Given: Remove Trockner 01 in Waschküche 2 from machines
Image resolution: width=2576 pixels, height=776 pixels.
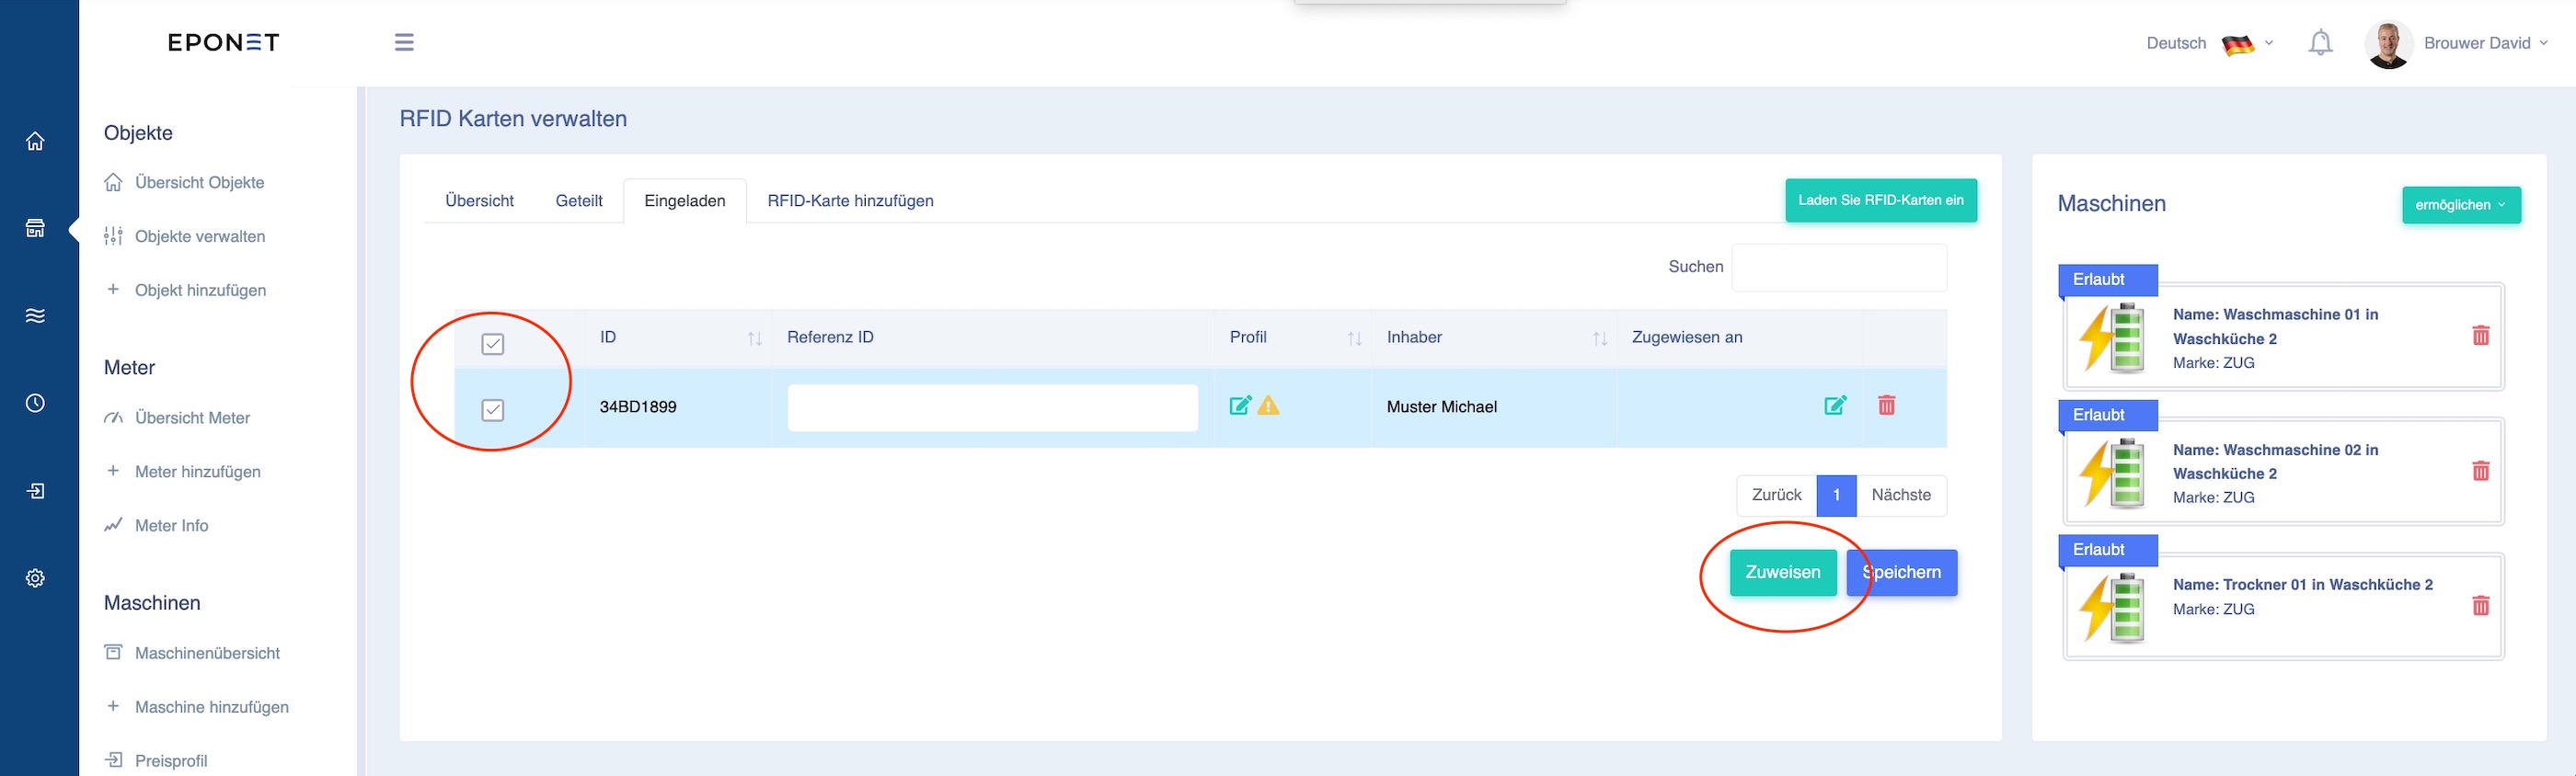Looking at the screenshot, I should [2480, 605].
